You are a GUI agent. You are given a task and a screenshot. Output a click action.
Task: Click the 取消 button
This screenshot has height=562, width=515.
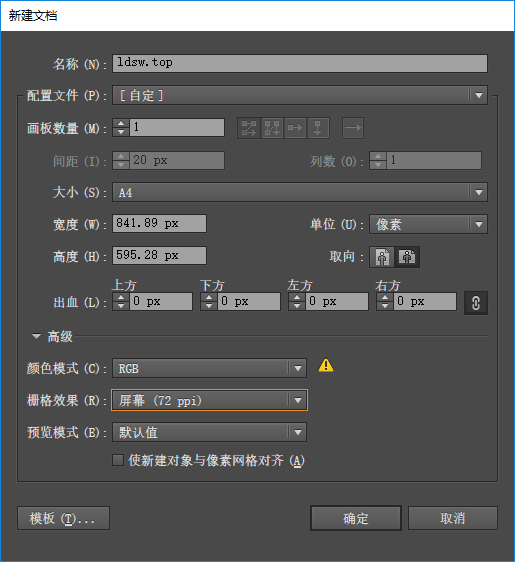click(x=453, y=518)
